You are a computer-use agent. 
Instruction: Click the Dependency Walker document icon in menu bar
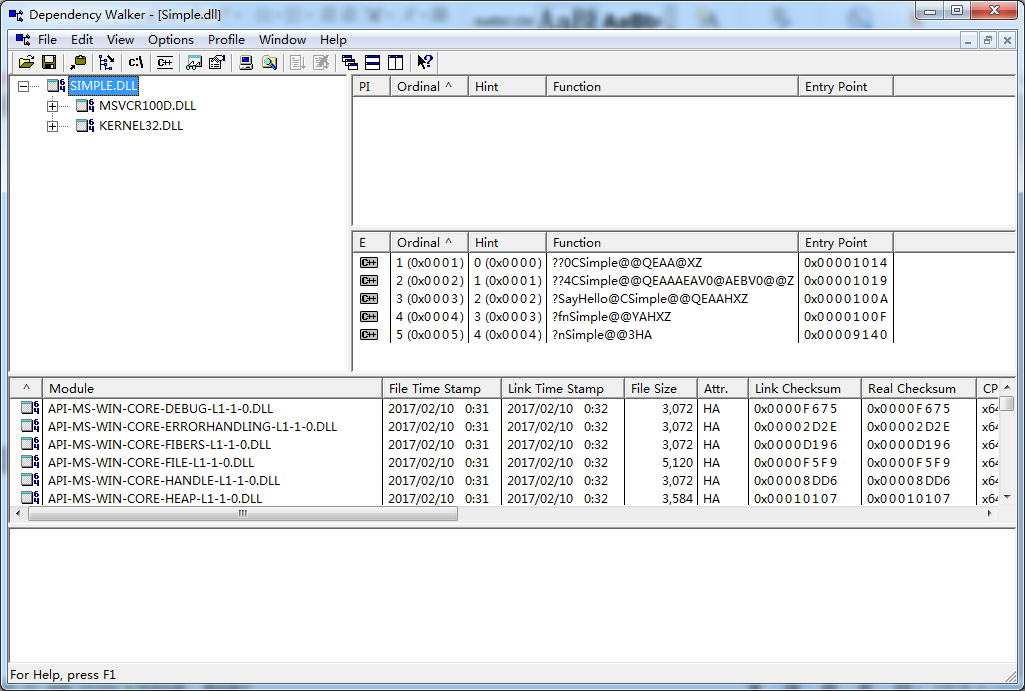tap(23, 40)
